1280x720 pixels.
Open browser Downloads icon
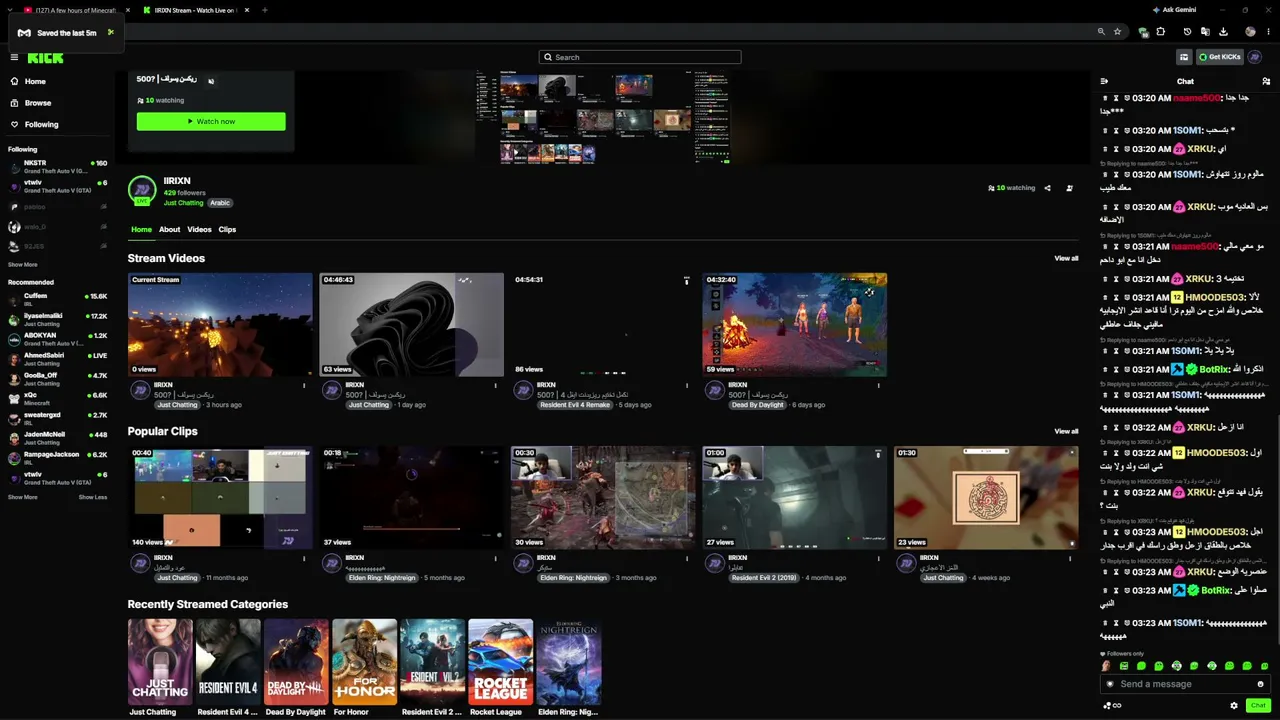click(1223, 32)
